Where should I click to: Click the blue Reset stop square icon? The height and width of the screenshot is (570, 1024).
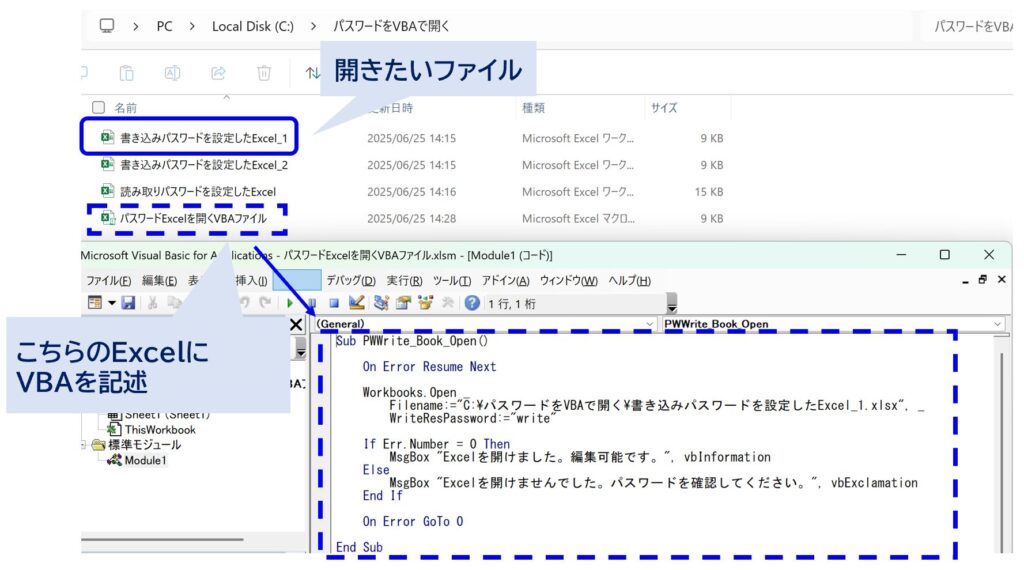click(334, 303)
